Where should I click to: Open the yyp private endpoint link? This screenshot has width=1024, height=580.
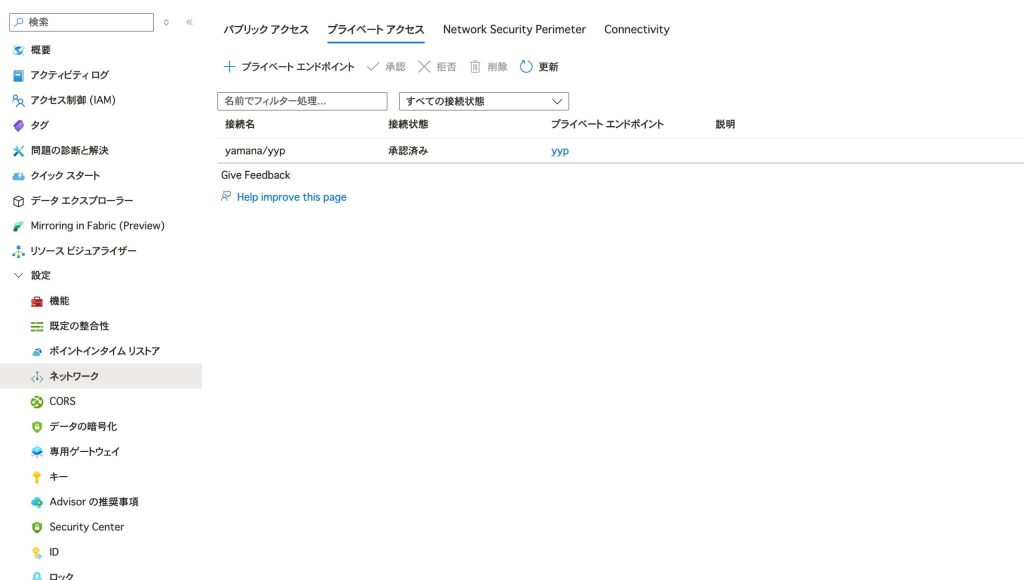pos(560,151)
